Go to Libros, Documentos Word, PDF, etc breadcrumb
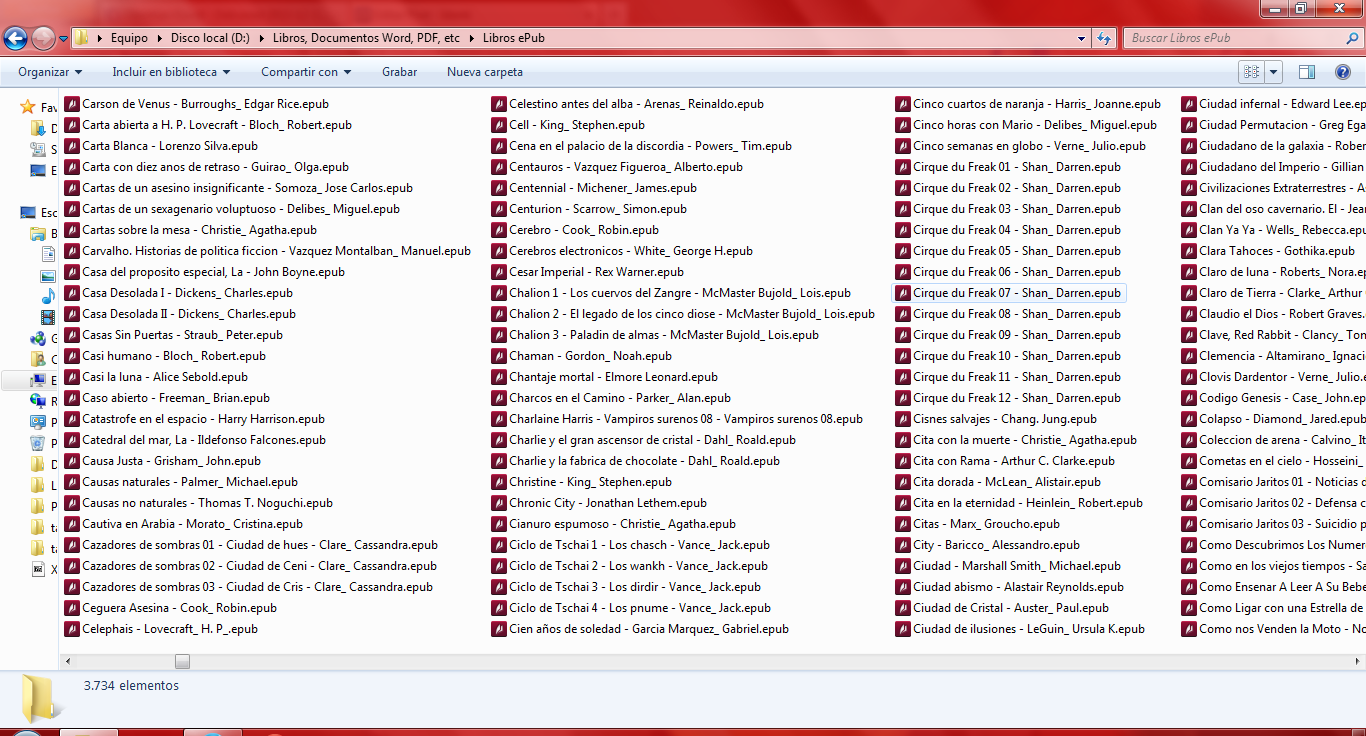The height and width of the screenshot is (736, 1366). click(x=366, y=38)
